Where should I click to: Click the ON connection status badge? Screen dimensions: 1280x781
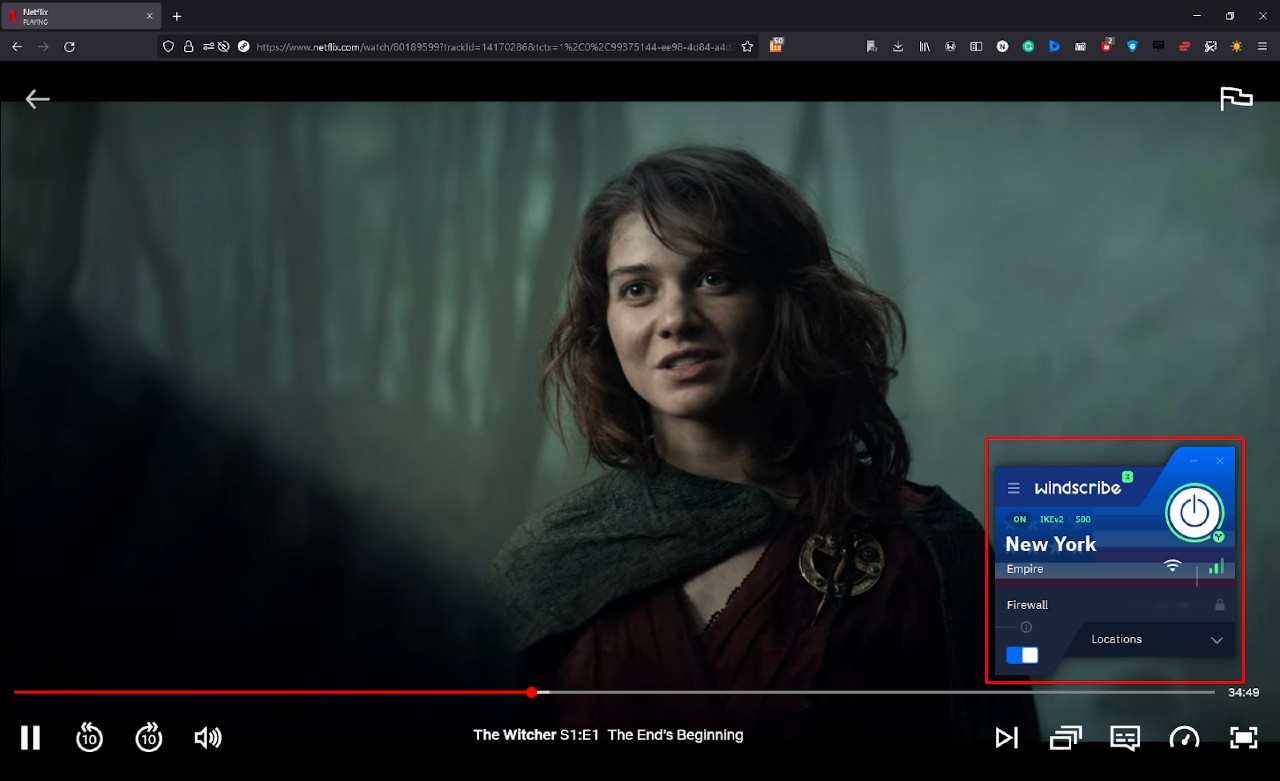[1019, 520]
